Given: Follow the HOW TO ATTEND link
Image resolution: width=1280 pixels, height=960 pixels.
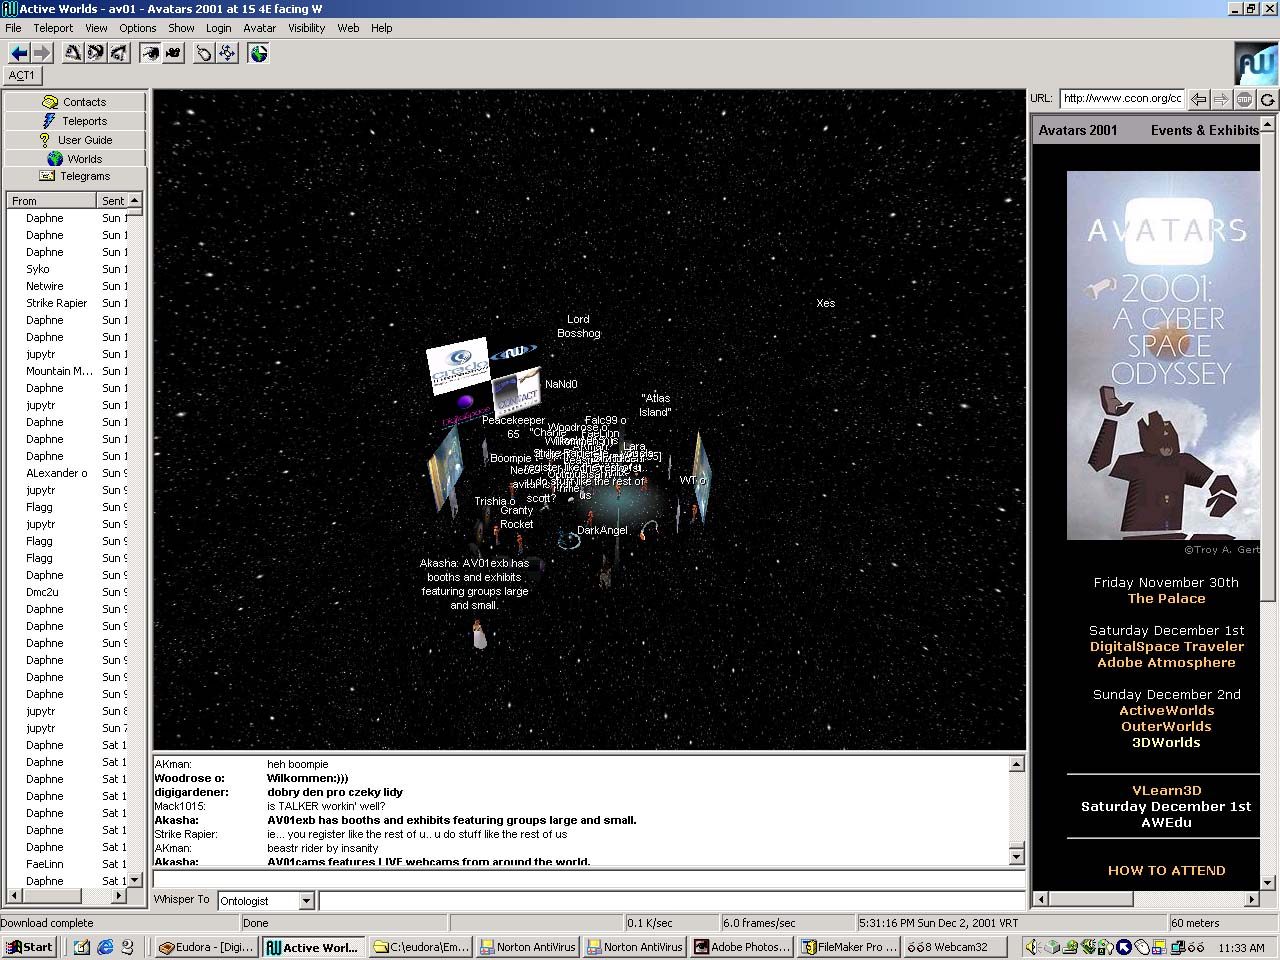Looking at the screenshot, I should click(x=1166, y=870).
